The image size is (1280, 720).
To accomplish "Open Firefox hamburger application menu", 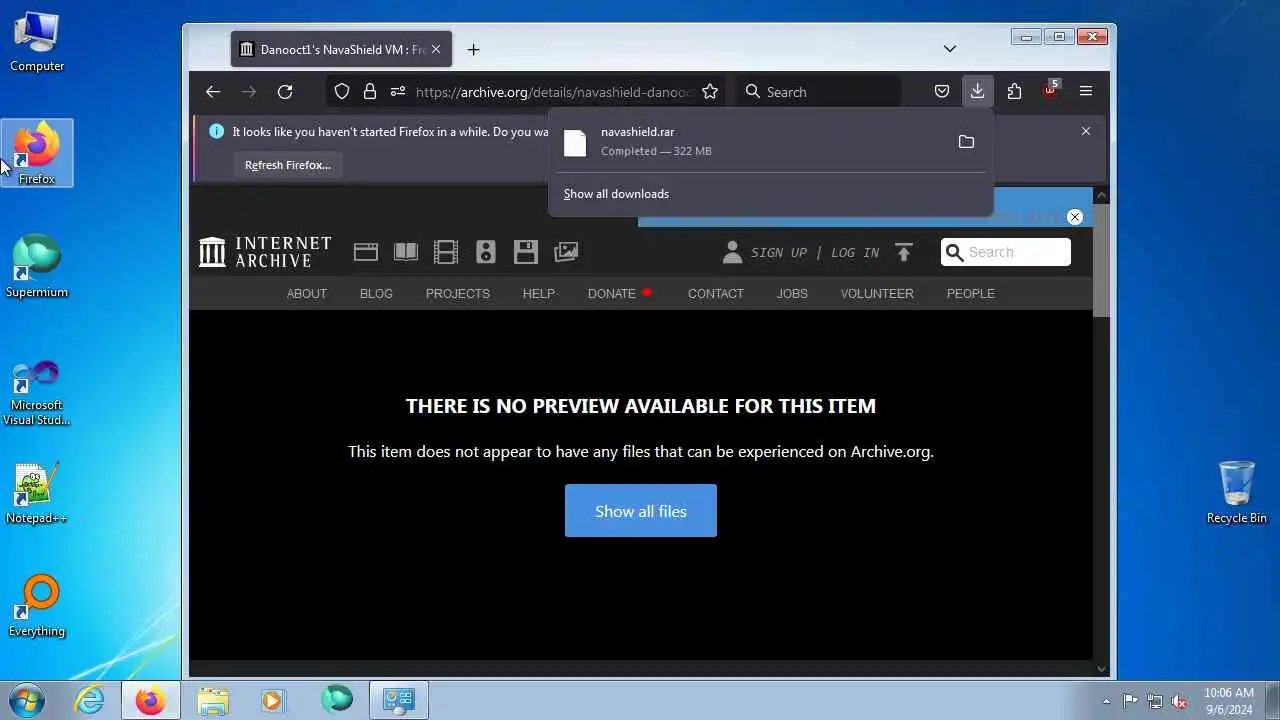I will pos(1086,92).
